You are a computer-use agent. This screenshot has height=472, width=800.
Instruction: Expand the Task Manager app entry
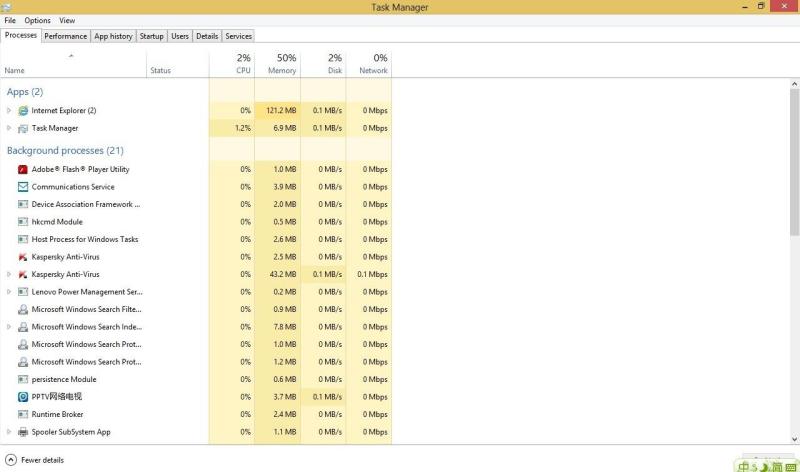coord(9,128)
